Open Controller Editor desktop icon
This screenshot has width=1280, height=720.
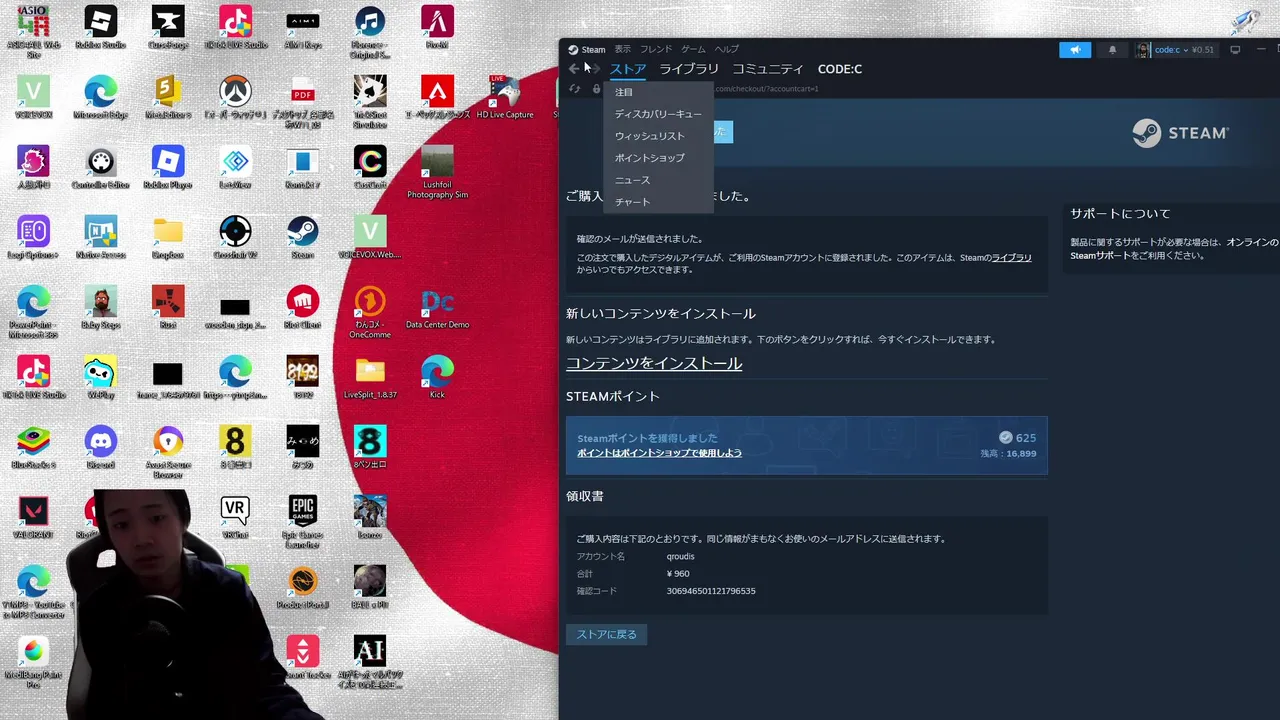[x=100, y=169]
